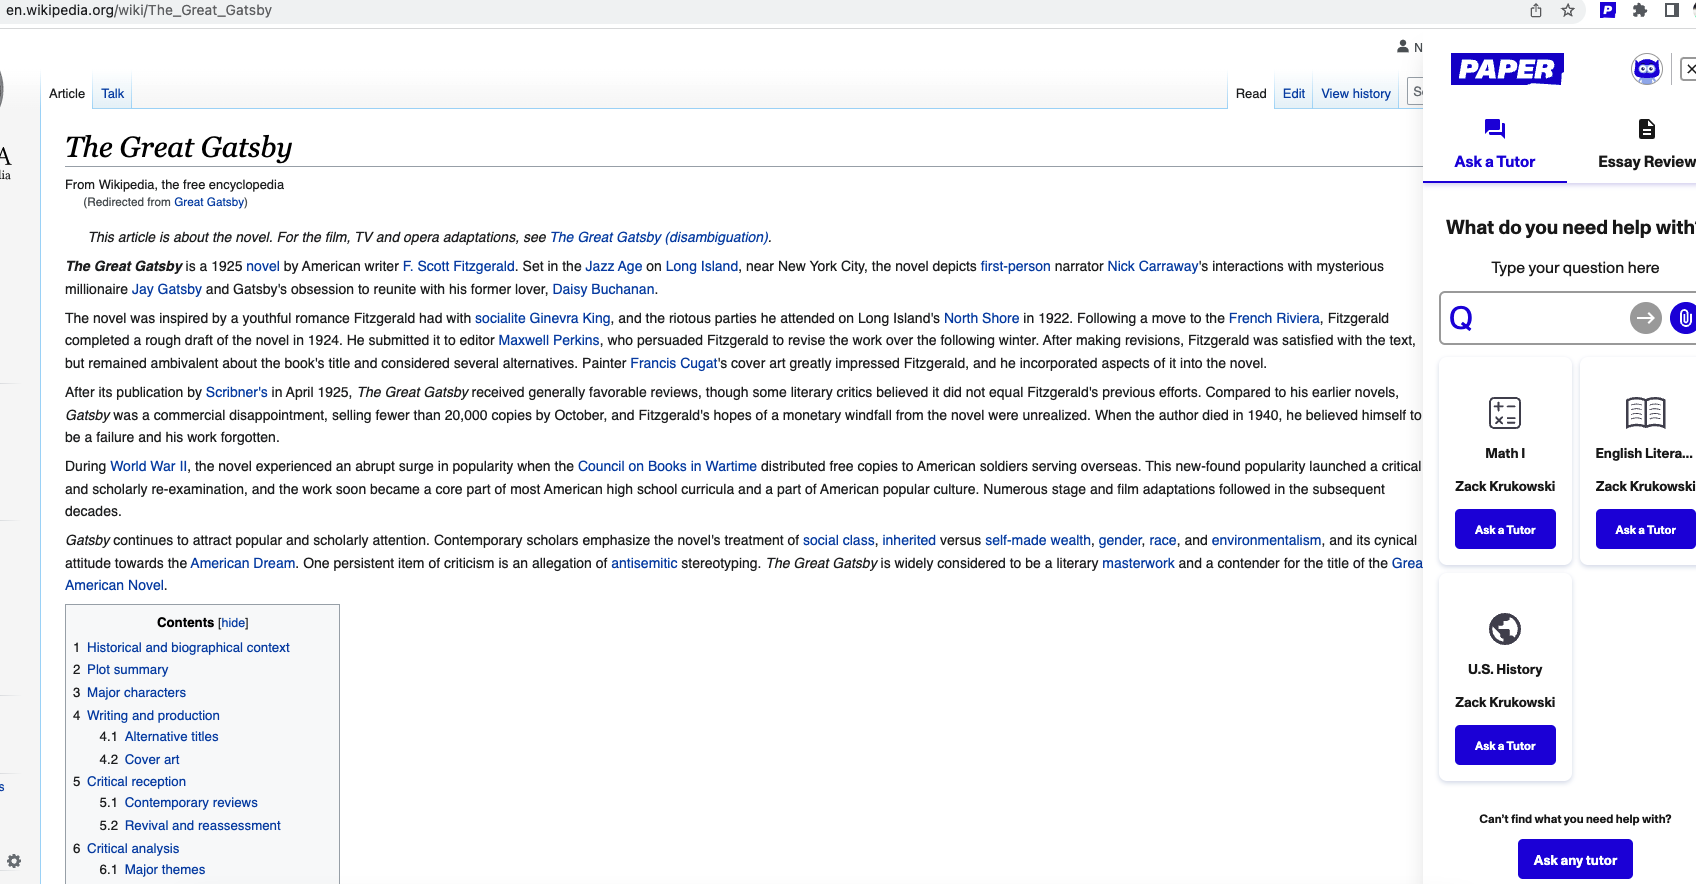This screenshot has height=884, width=1696.
Task: Hide the Contents table
Action: [233, 622]
